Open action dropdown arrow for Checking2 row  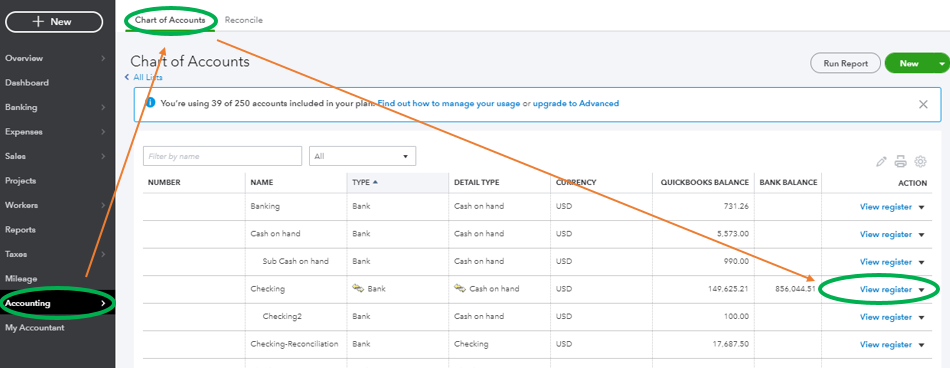[x=922, y=318]
